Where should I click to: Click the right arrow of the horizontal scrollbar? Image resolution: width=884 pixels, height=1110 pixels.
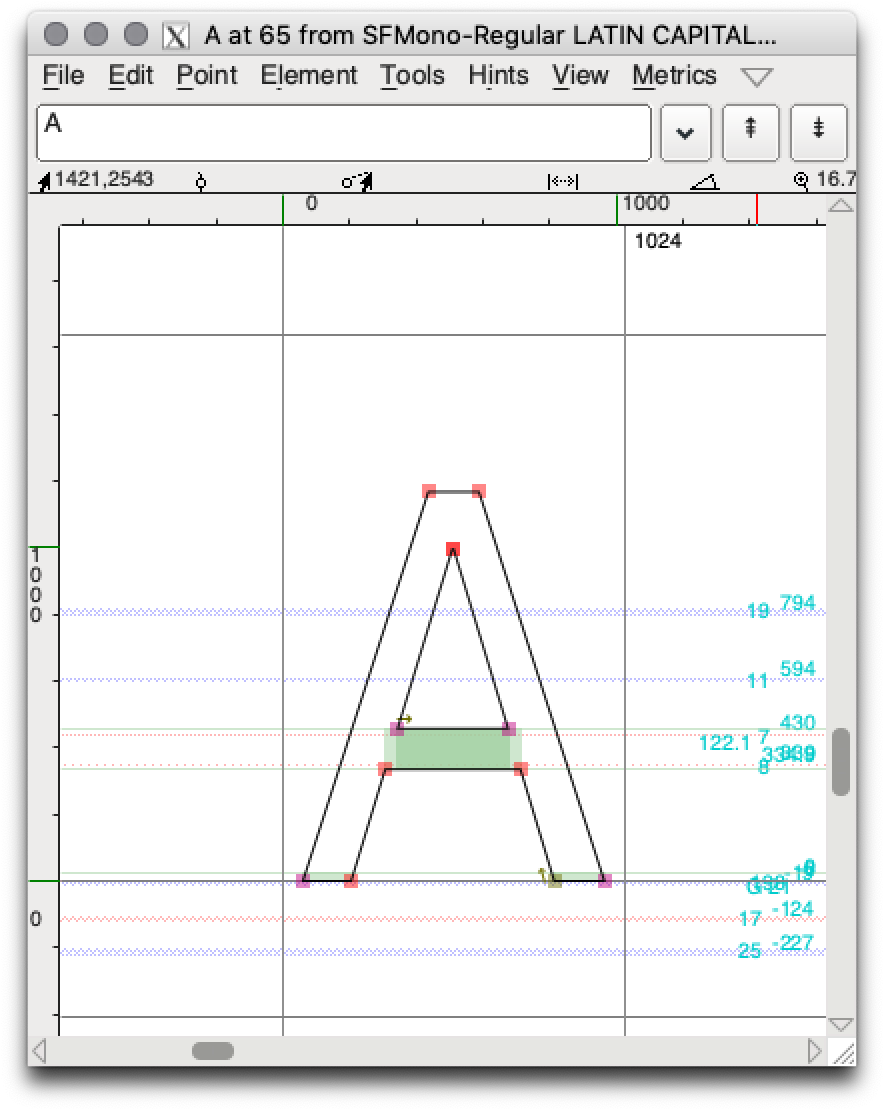[x=816, y=1051]
